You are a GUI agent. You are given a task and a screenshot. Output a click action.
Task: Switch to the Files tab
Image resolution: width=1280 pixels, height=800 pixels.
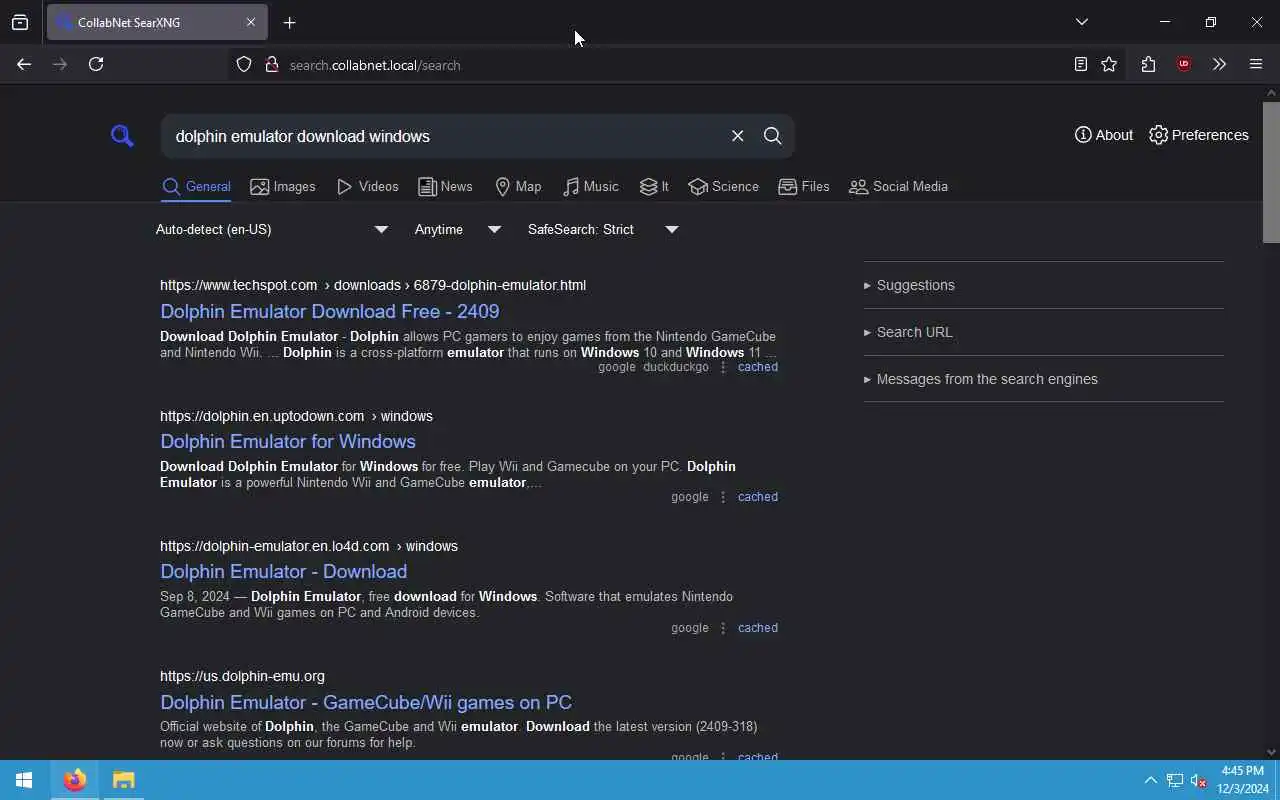(804, 187)
